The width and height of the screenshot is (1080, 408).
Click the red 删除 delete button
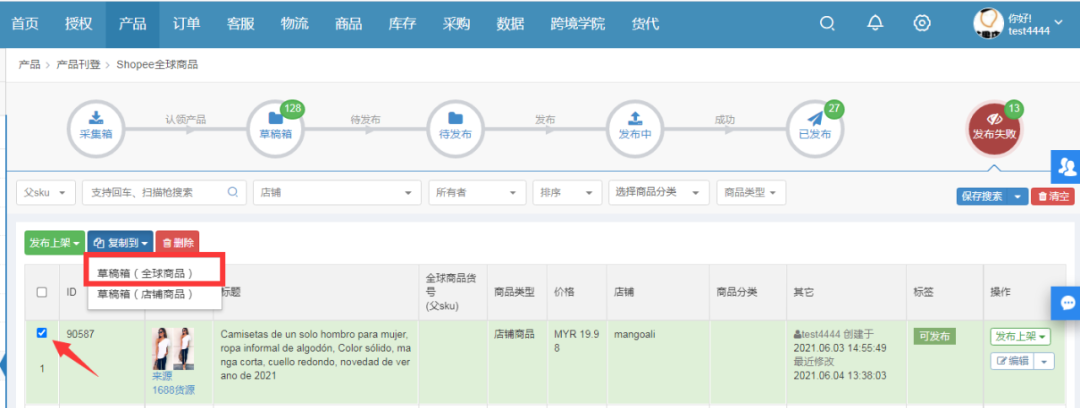pos(177,242)
